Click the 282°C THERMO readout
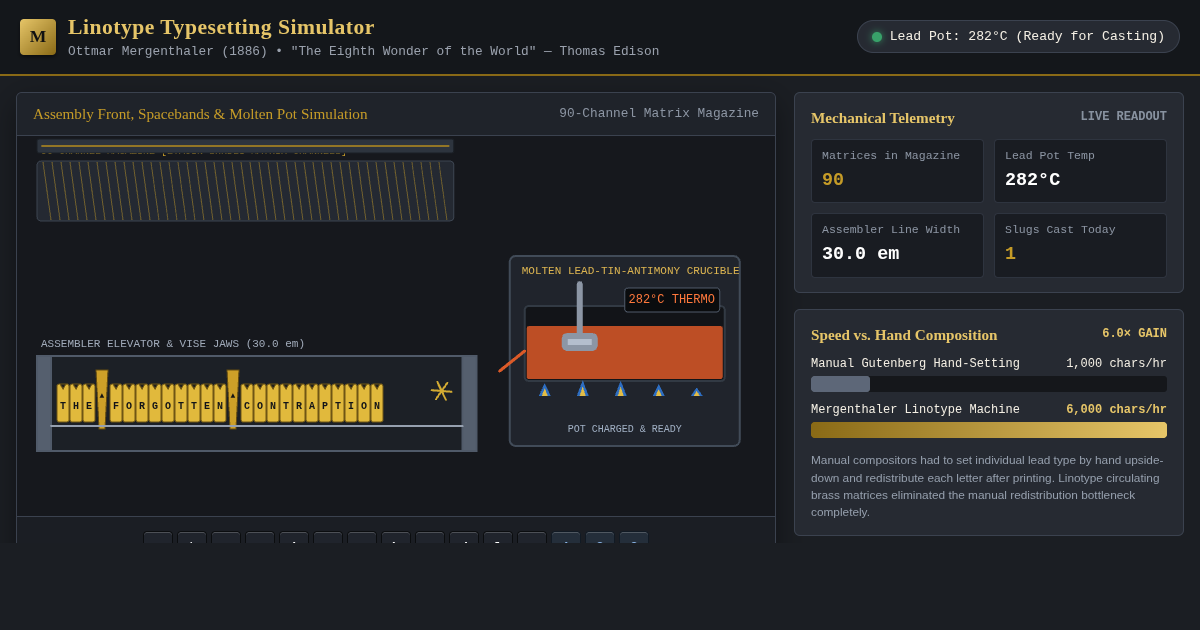This screenshot has width=1200, height=630. coord(672,300)
